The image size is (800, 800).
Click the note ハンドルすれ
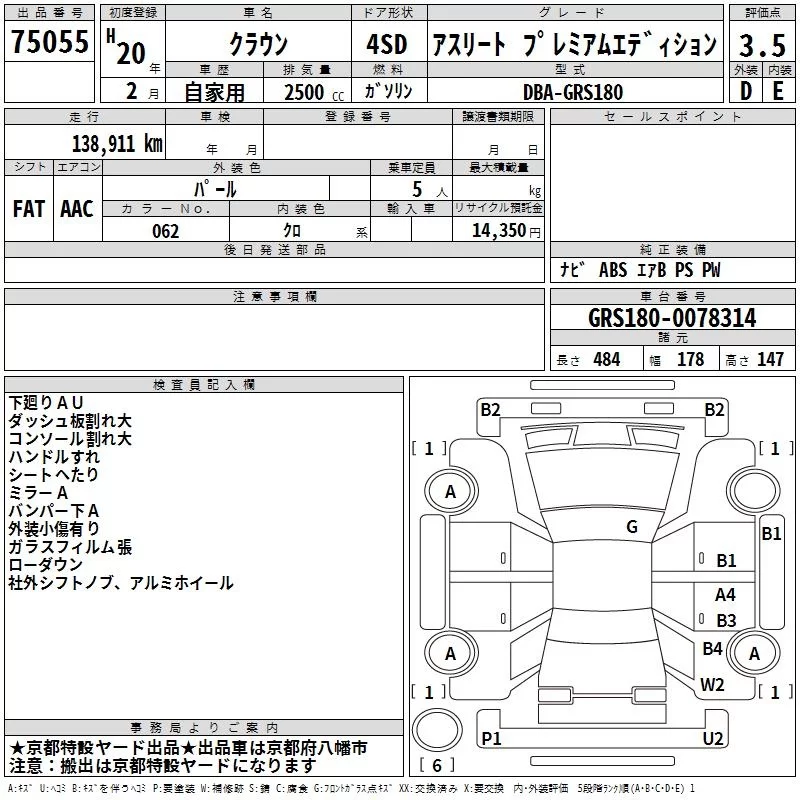(54, 456)
